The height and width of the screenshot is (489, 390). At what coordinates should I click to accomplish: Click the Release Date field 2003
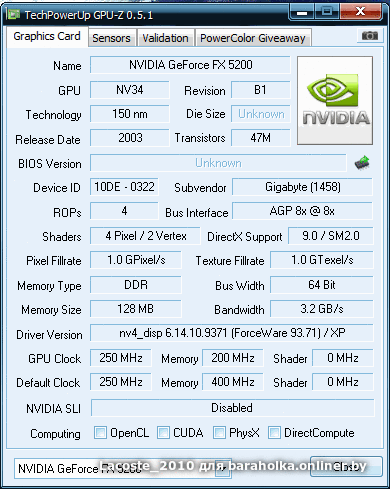[x=130, y=138]
